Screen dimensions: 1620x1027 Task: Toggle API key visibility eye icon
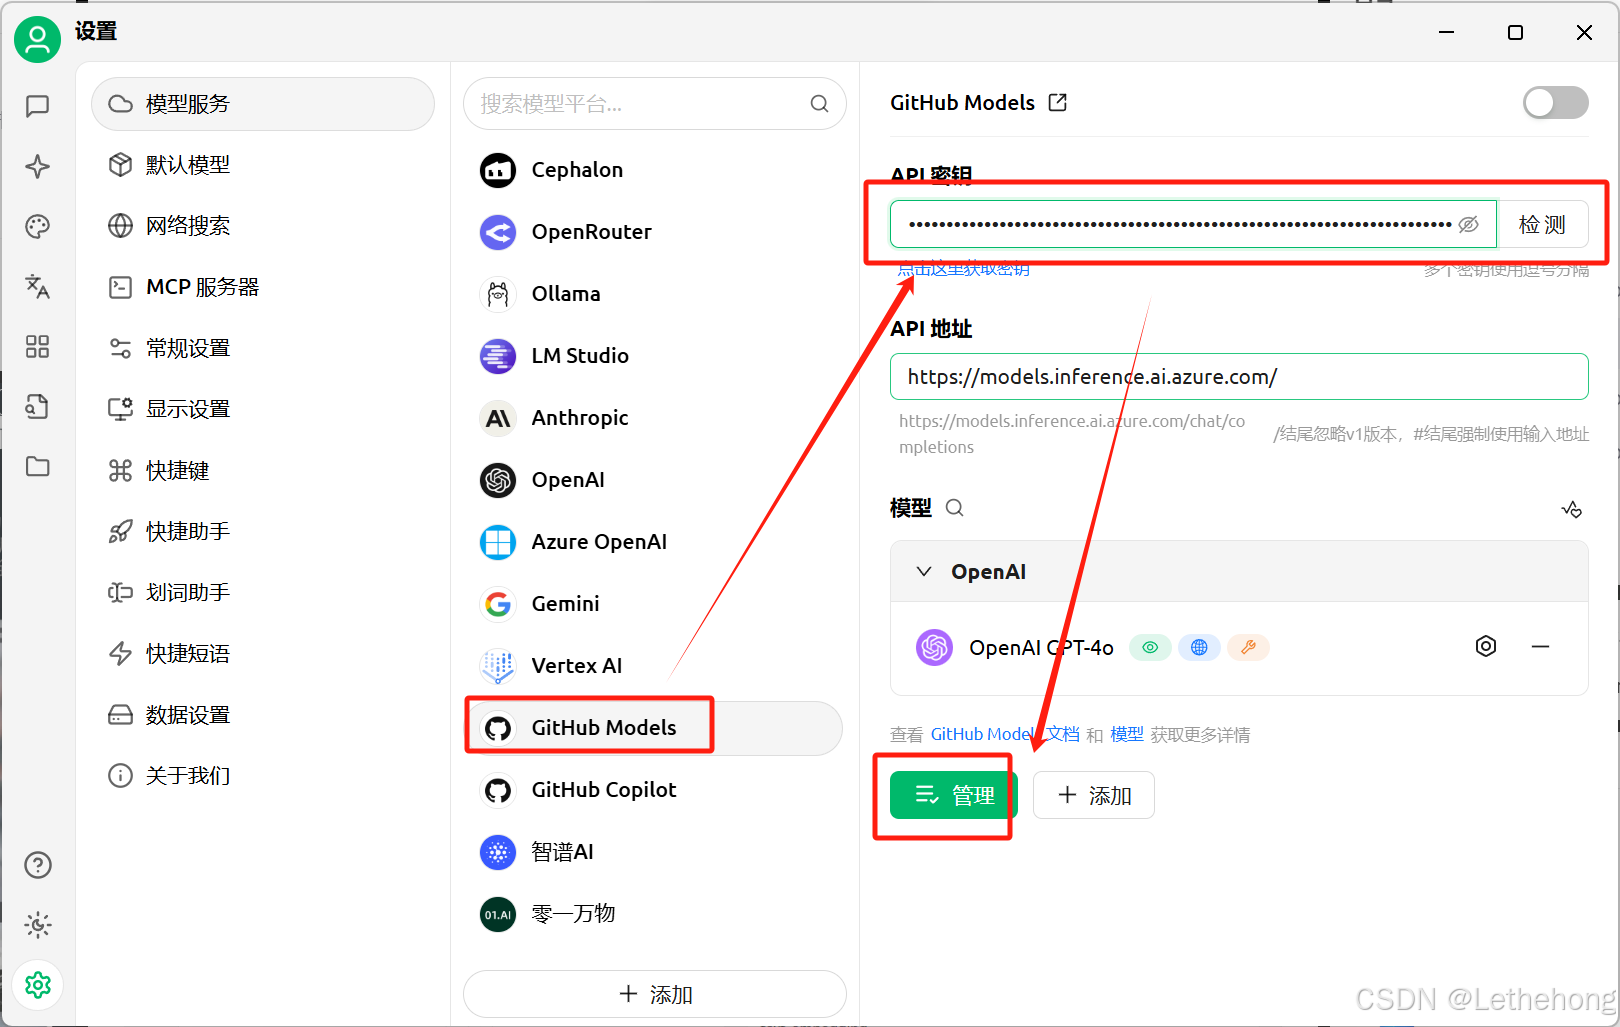1468,224
